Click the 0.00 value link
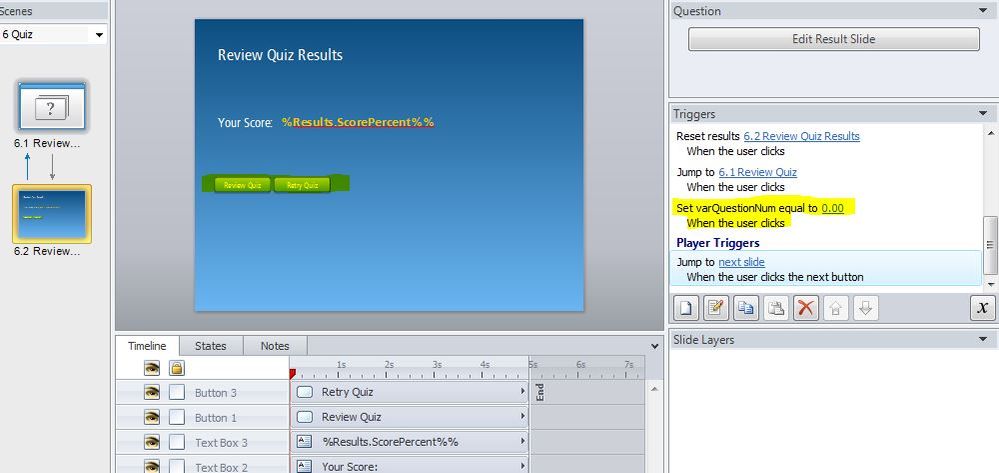Image resolution: width=999 pixels, height=473 pixels. tap(833, 208)
